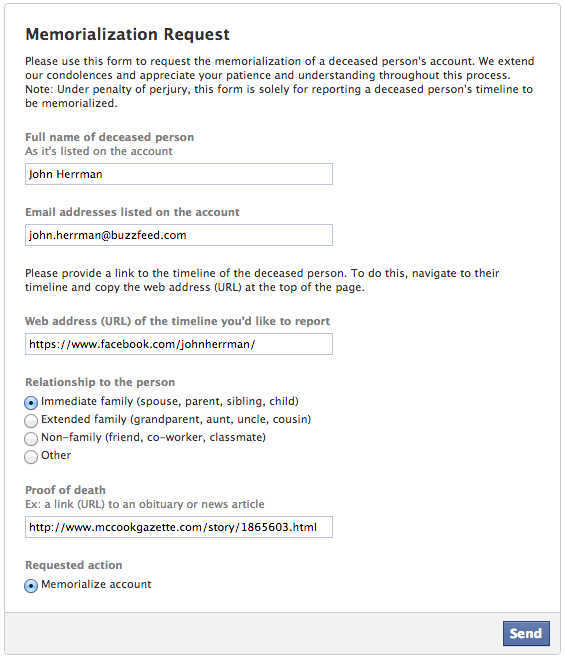Image resolution: width=565 pixels, height=659 pixels.
Task: Focus the full name field containing John Herrman
Action: point(179,174)
